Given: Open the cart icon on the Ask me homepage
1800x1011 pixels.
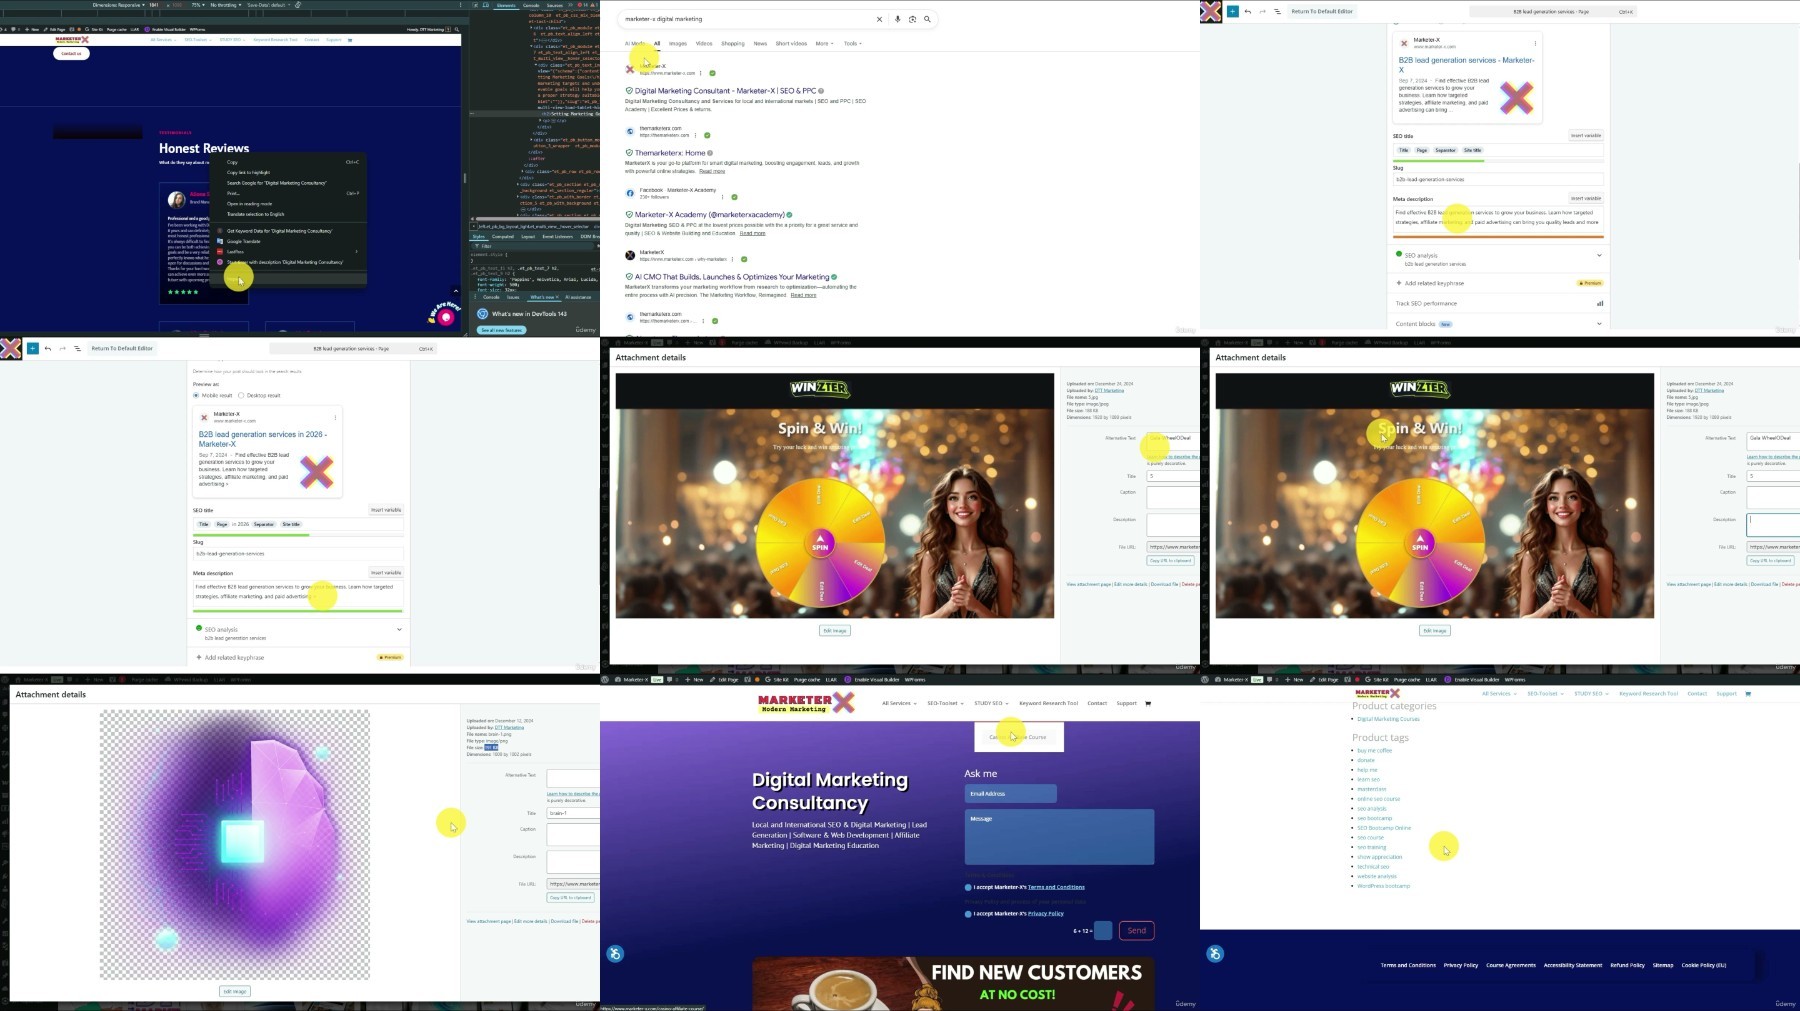Looking at the screenshot, I should click(1148, 703).
